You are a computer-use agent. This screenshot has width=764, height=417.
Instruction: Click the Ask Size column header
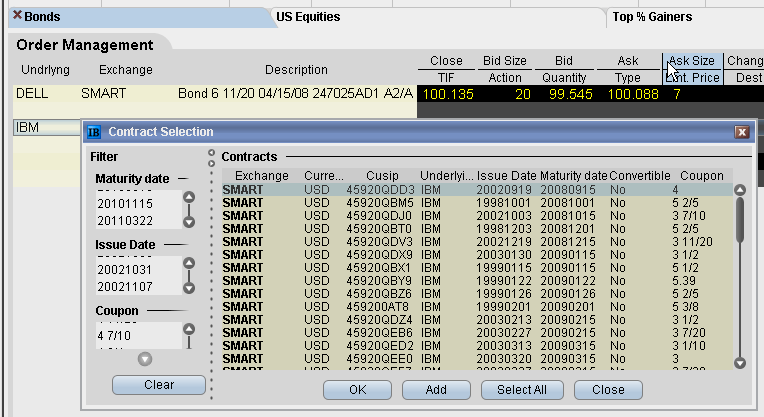(x=692, y=61)
